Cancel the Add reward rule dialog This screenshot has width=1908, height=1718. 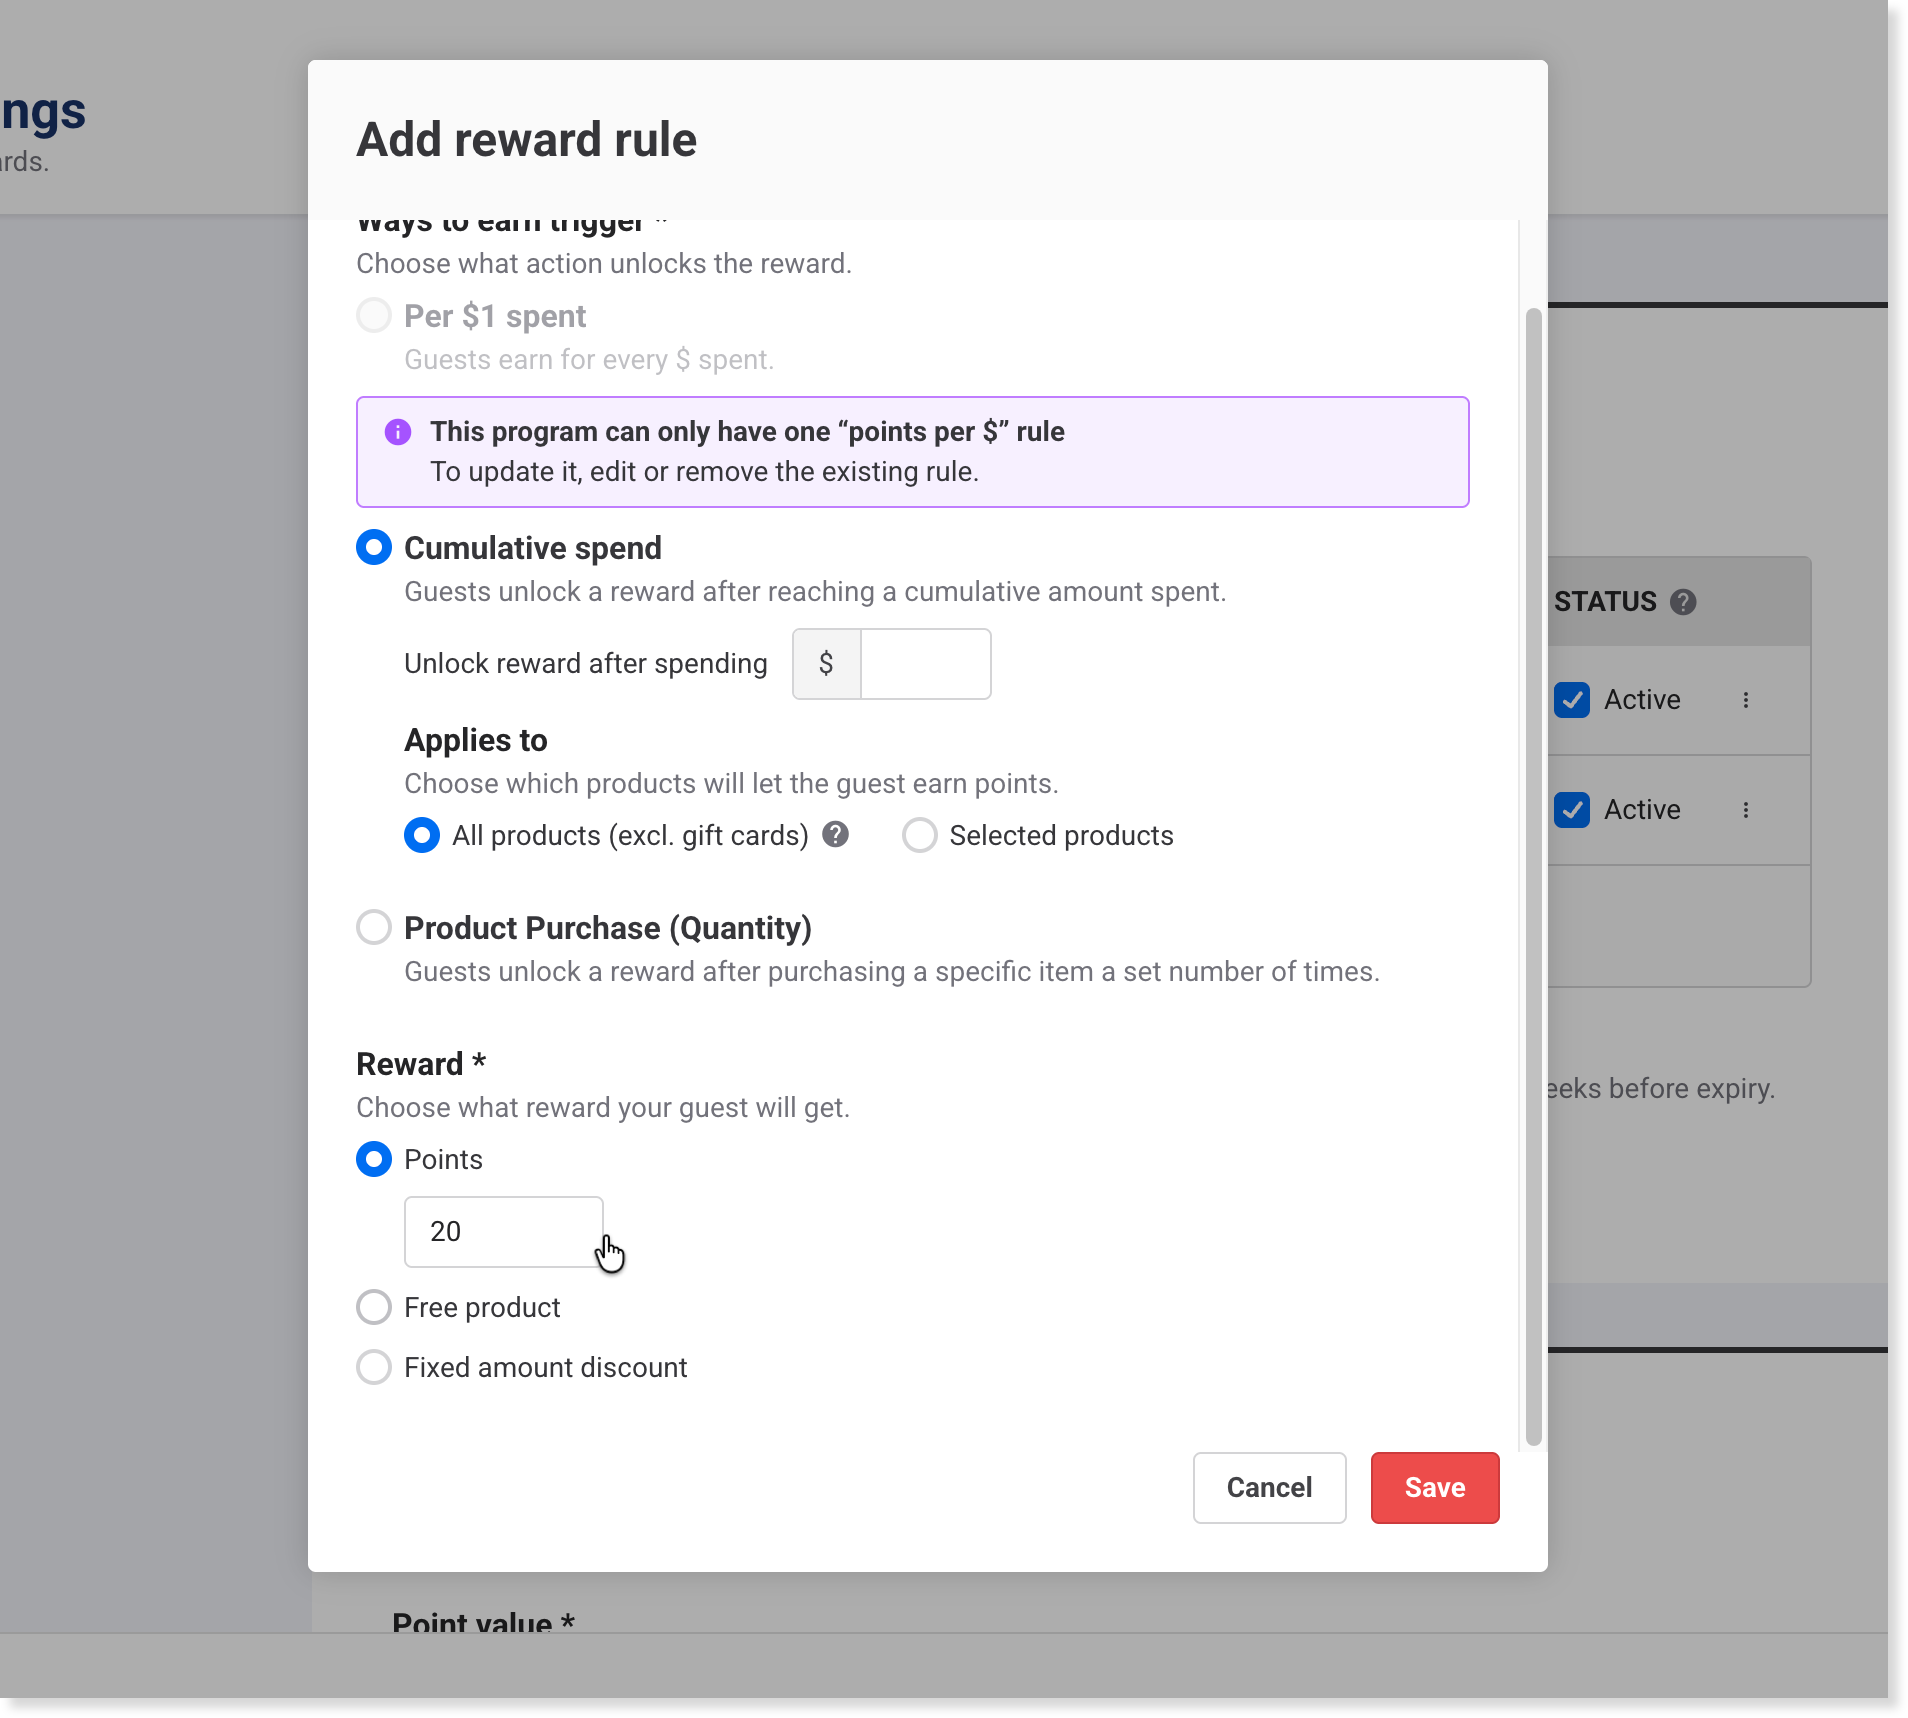1269,1488
